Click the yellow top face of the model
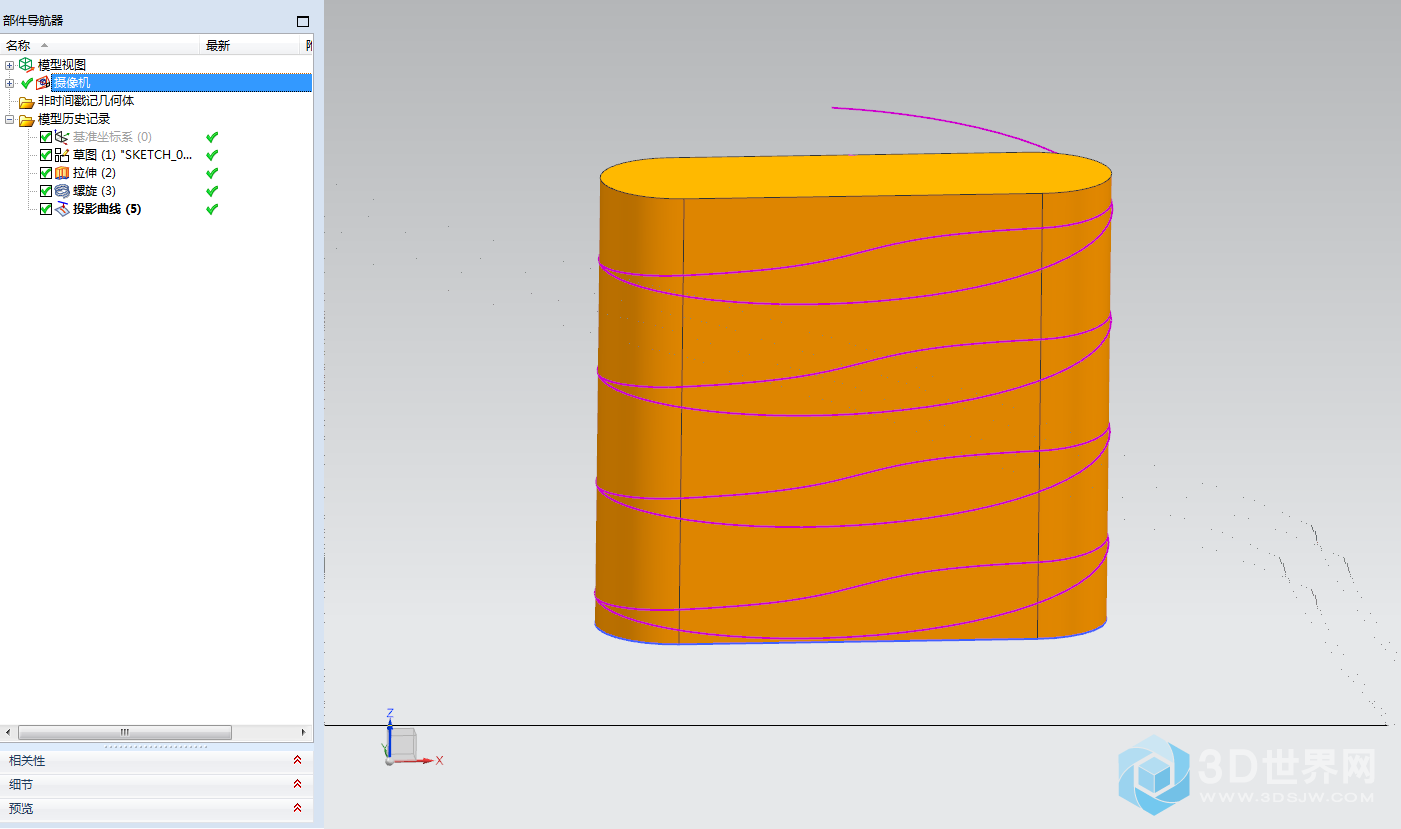Image resolution: width=1401 pixels, height=829 pixels. click(x=855, y=175)
